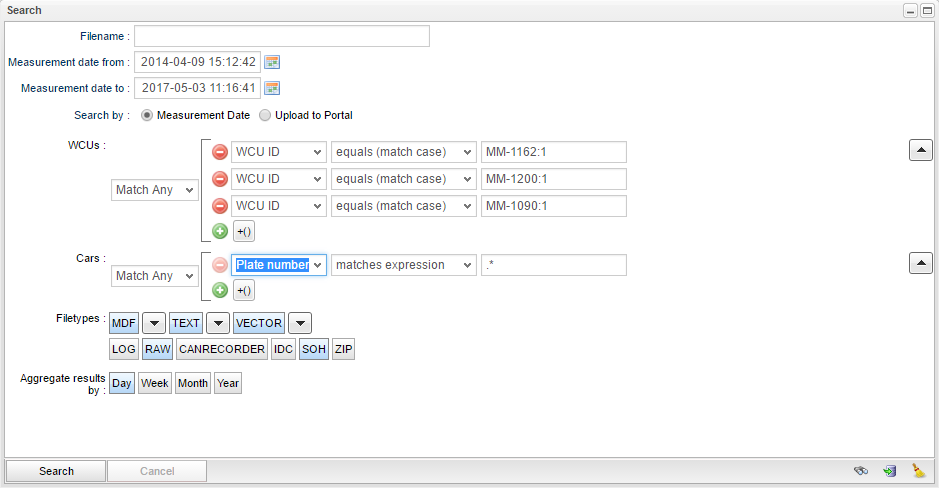Select the Measurement Date radio button
Screen dimensions: 939x488
coord(147,115)
